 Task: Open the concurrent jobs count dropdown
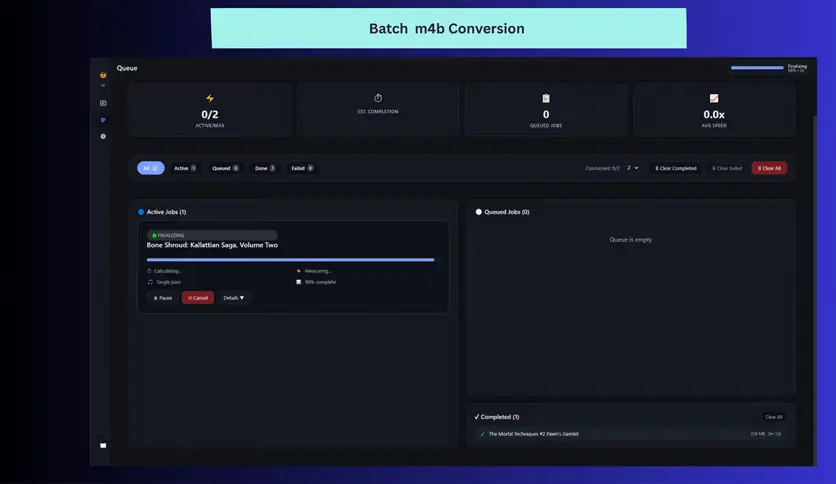(632, 168)
